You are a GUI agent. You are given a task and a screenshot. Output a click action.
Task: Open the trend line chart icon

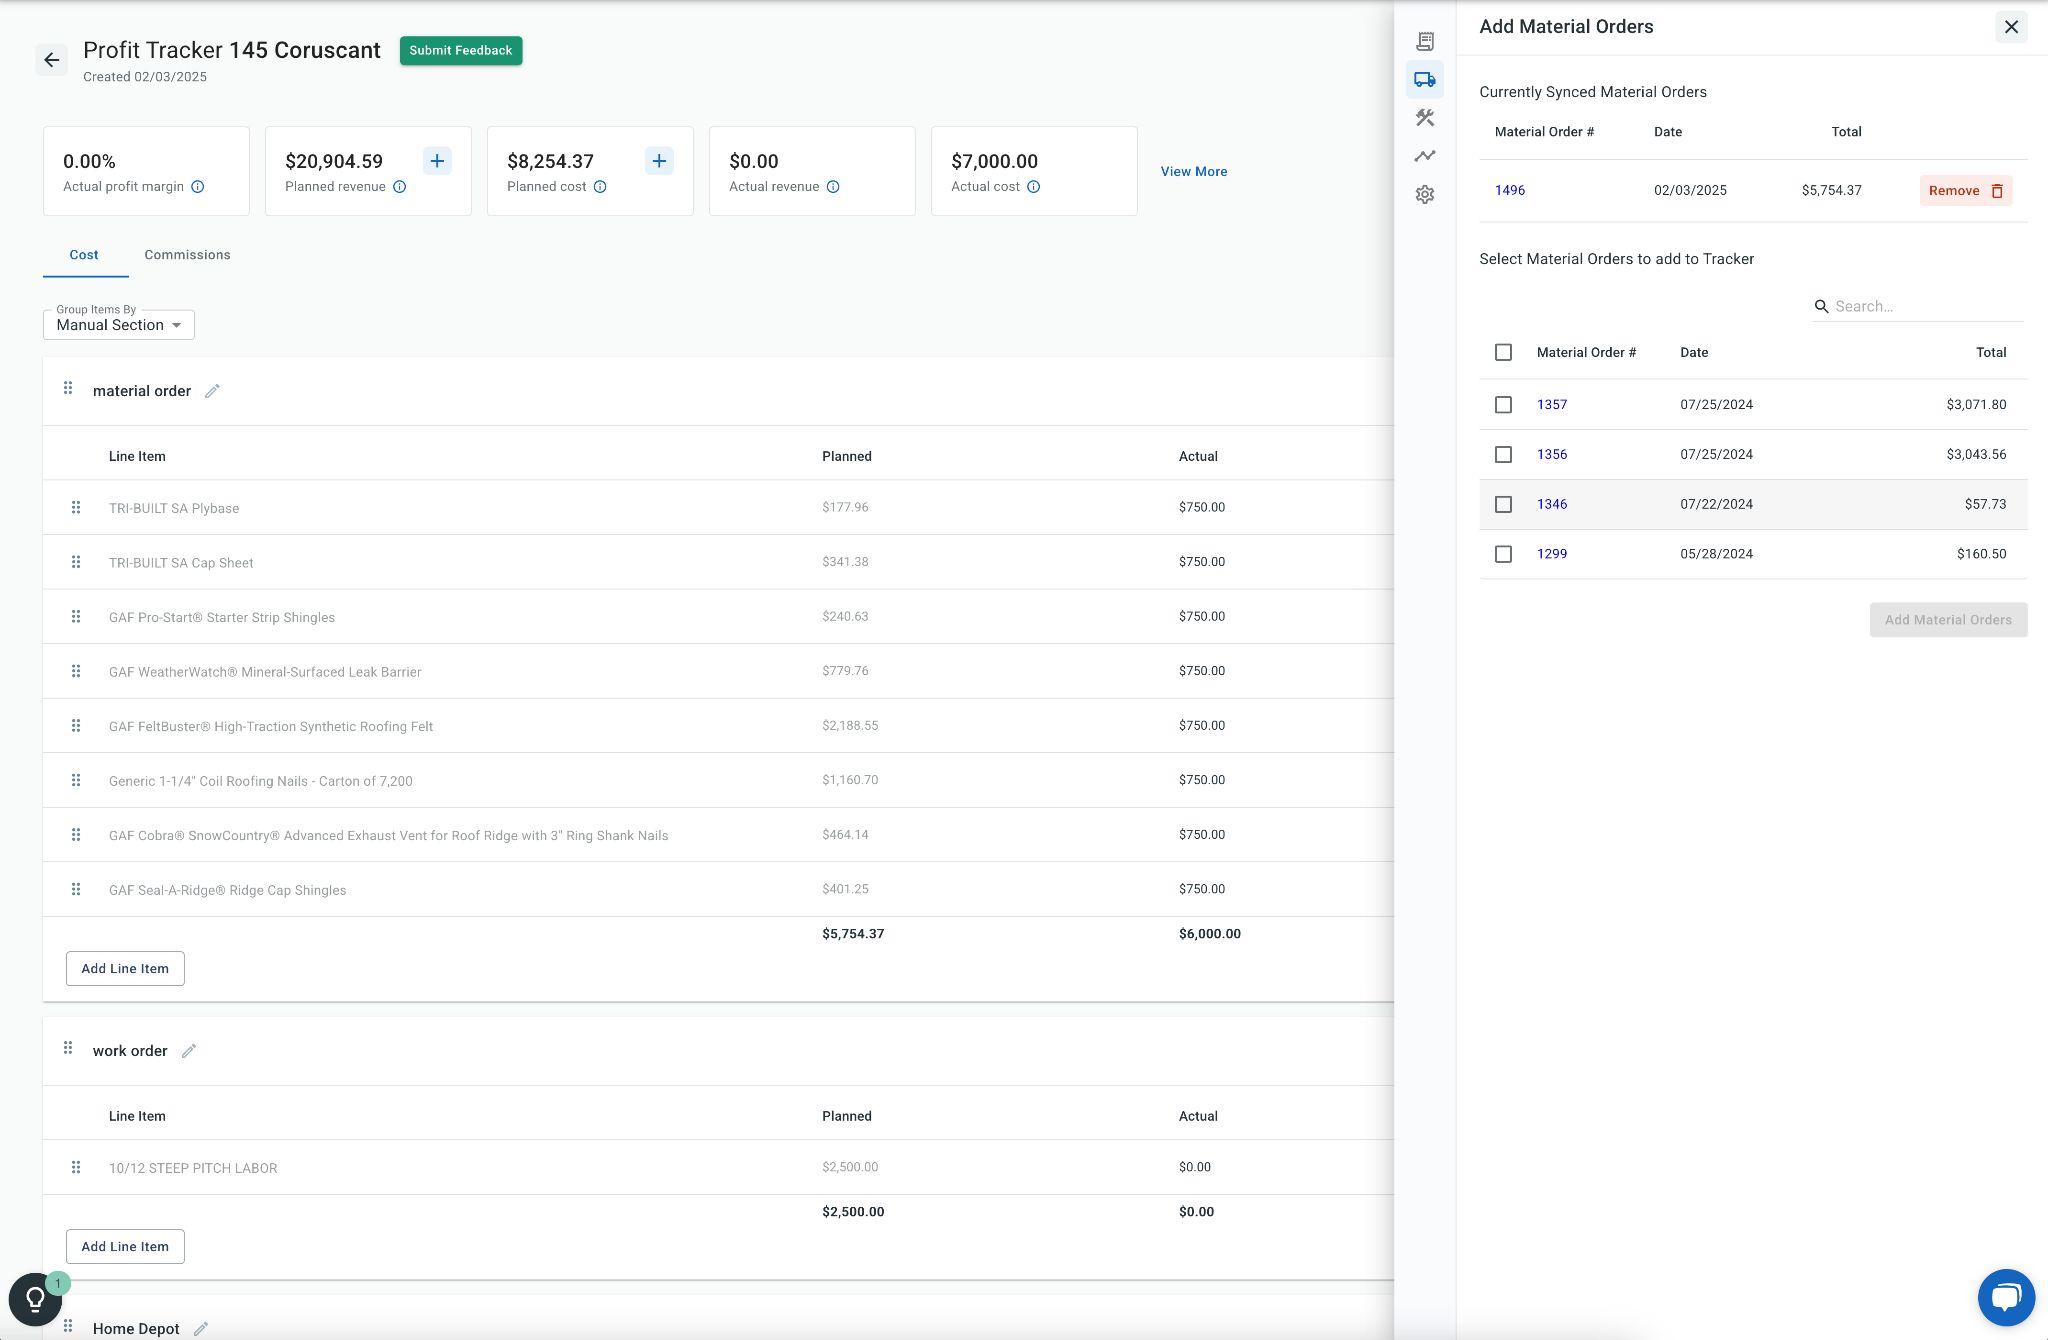click(x=1425, y=156)
